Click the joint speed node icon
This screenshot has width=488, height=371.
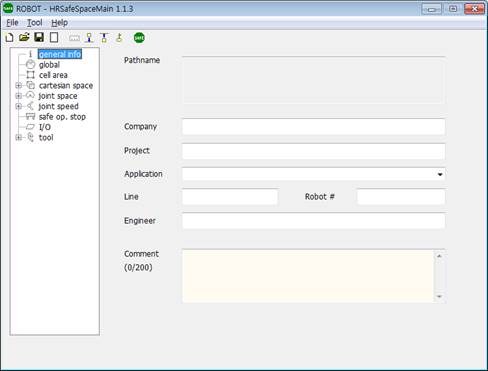[x=30, y=106]
